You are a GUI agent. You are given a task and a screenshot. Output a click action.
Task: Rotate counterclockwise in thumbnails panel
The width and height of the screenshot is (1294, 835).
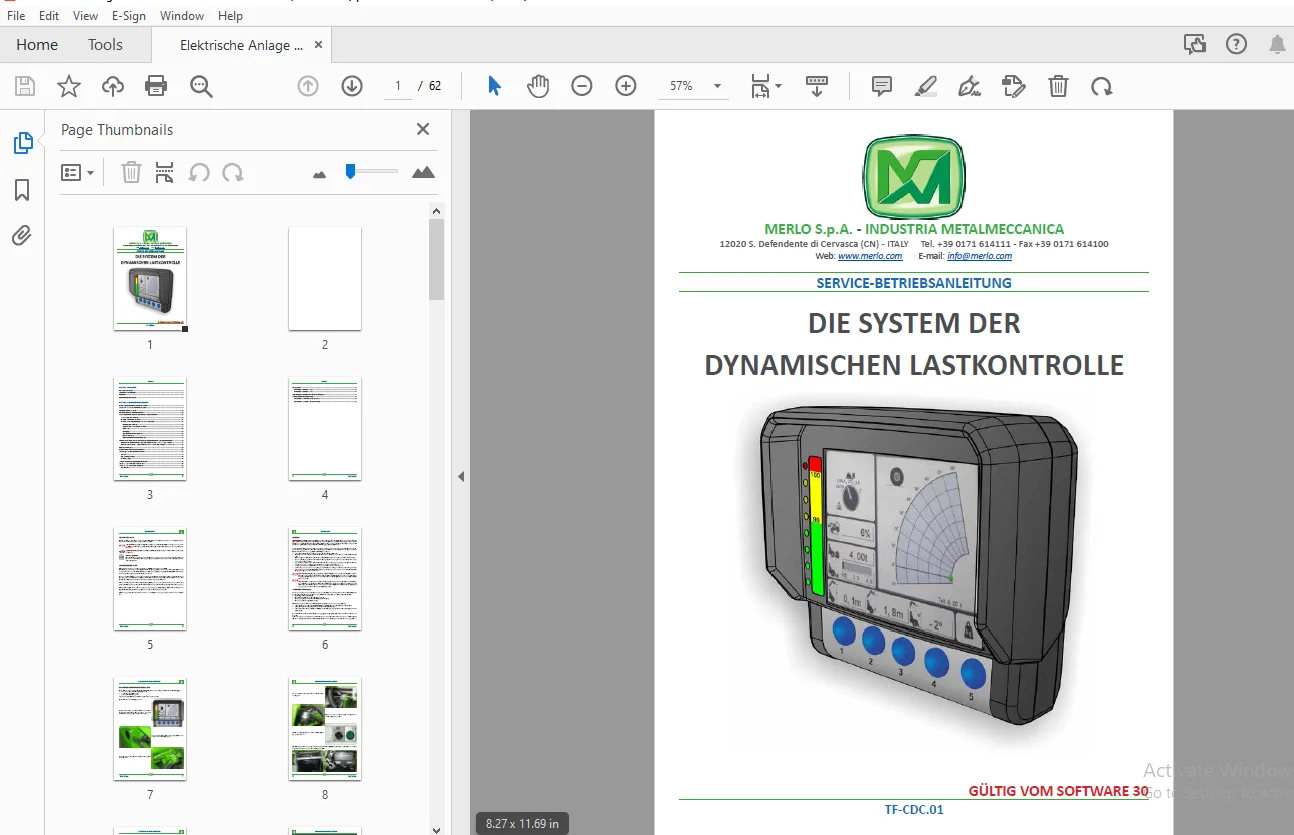tap(199, 173)
